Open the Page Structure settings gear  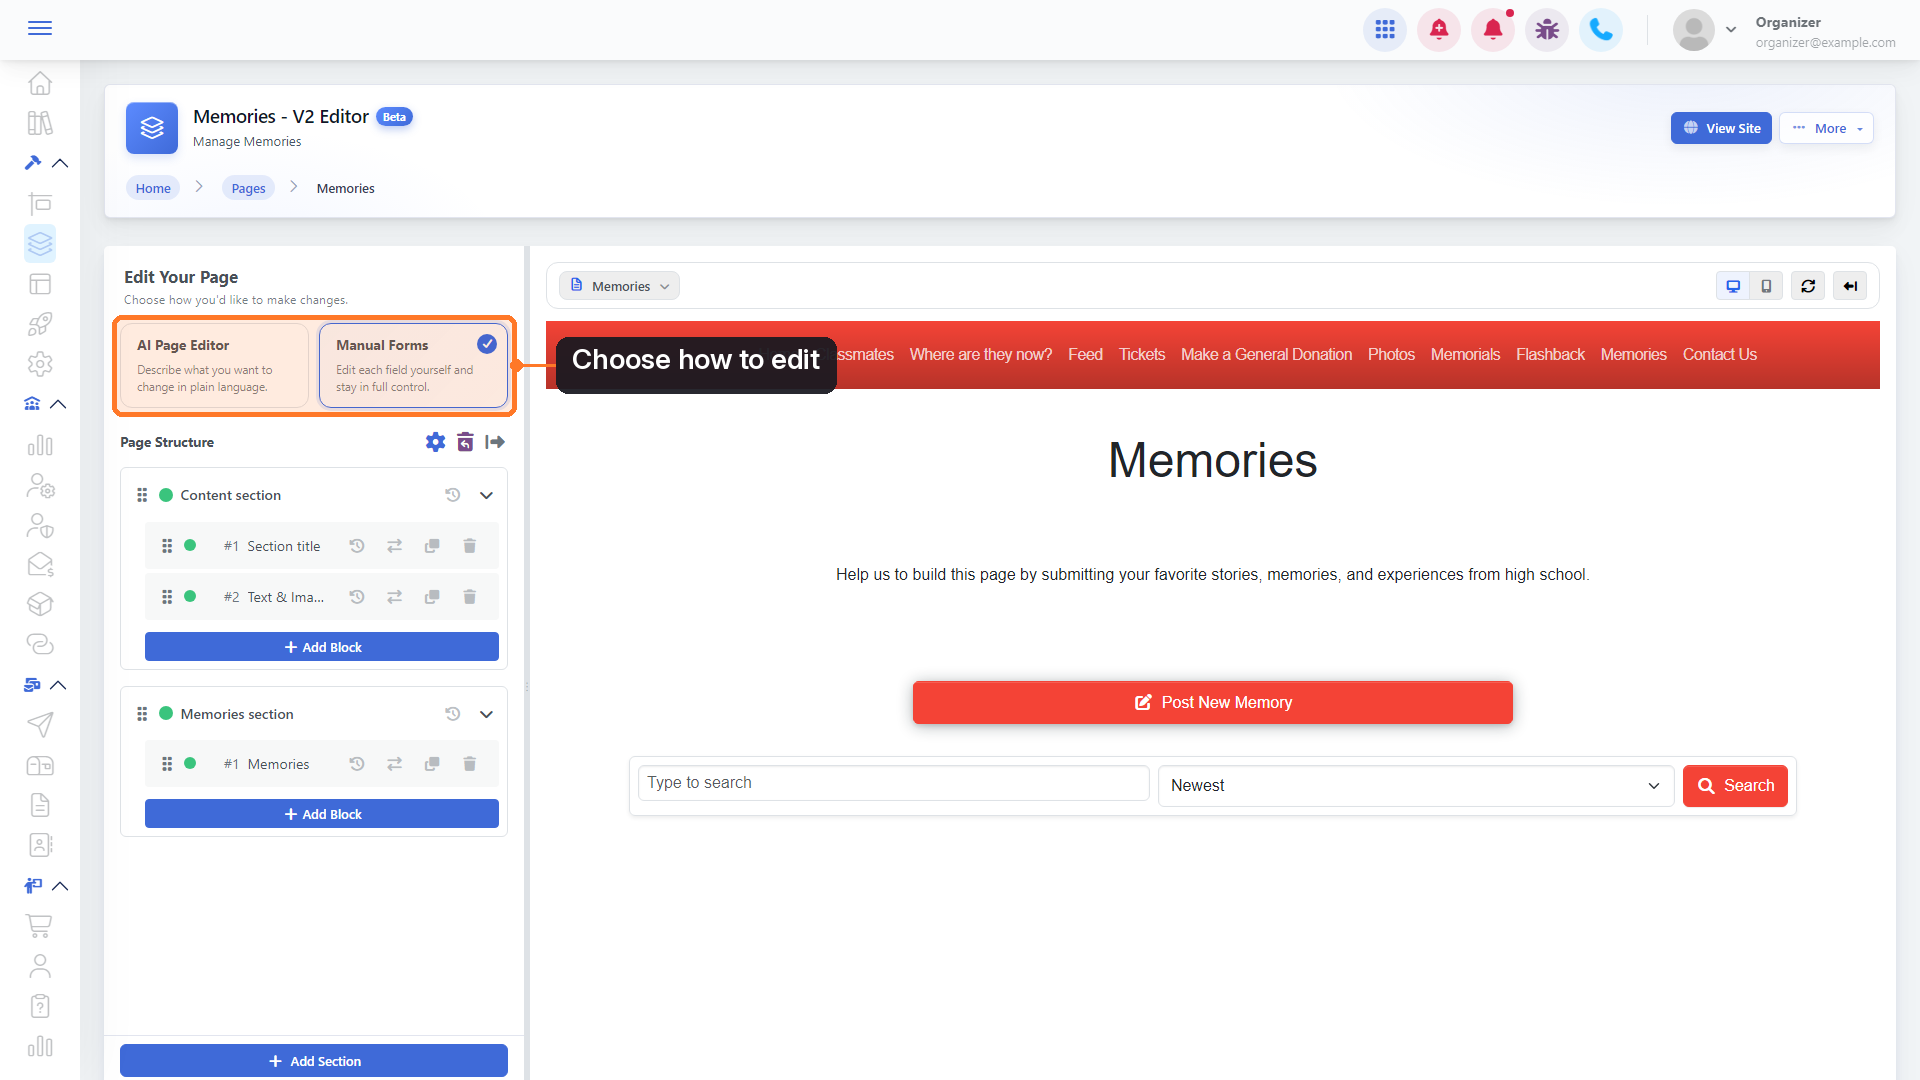click(x=435, y=442)
